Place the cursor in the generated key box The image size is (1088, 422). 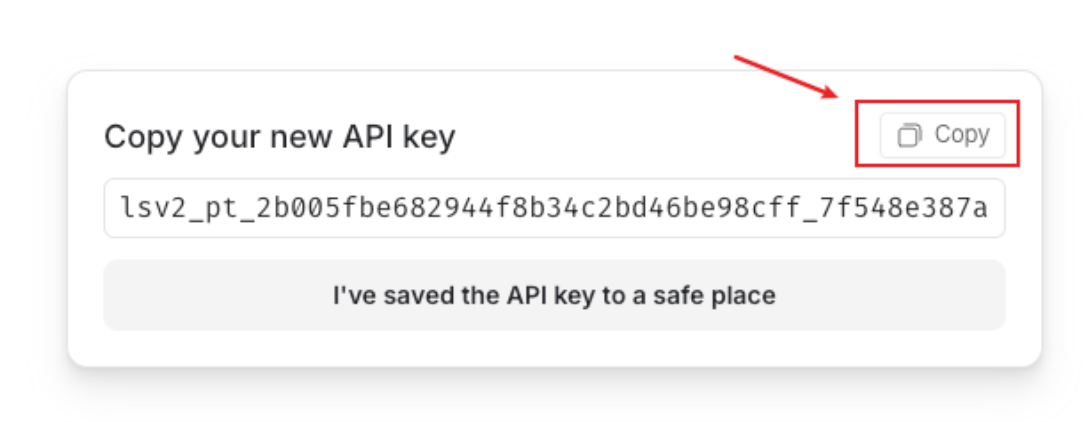(x=554, y=209)
